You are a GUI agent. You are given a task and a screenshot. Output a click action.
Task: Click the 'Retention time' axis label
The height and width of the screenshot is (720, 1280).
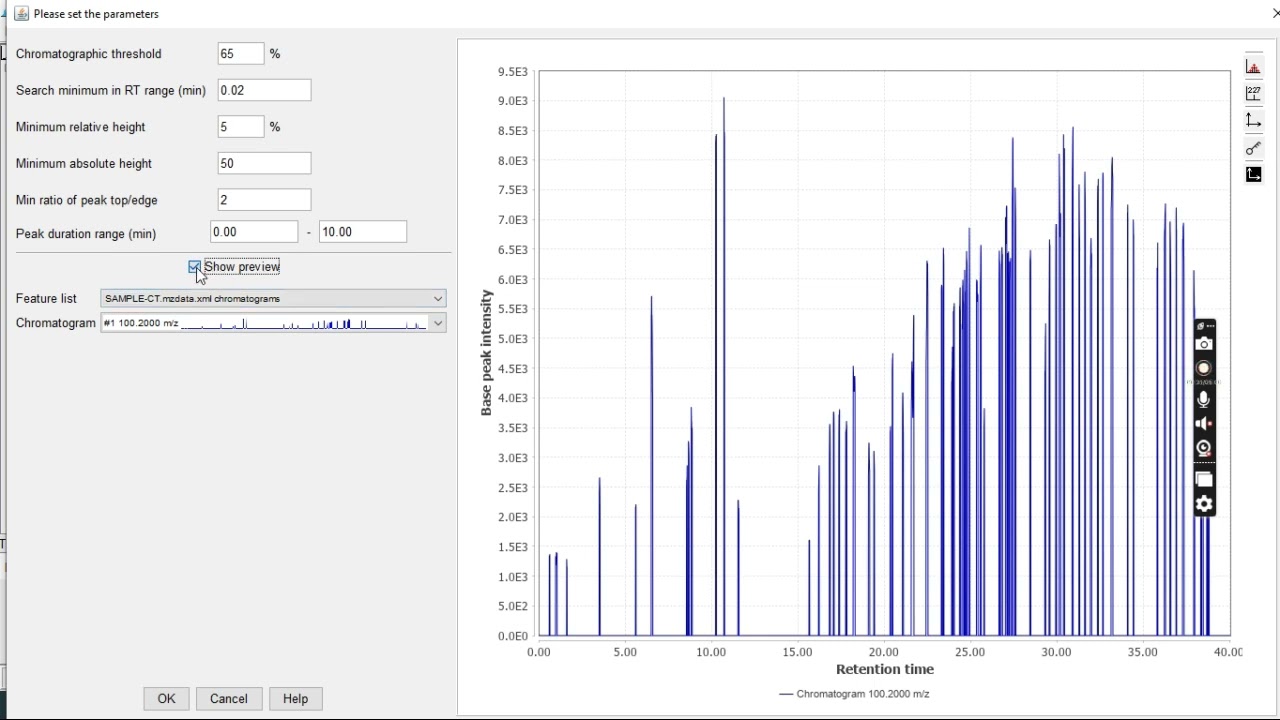click(885, 670)
